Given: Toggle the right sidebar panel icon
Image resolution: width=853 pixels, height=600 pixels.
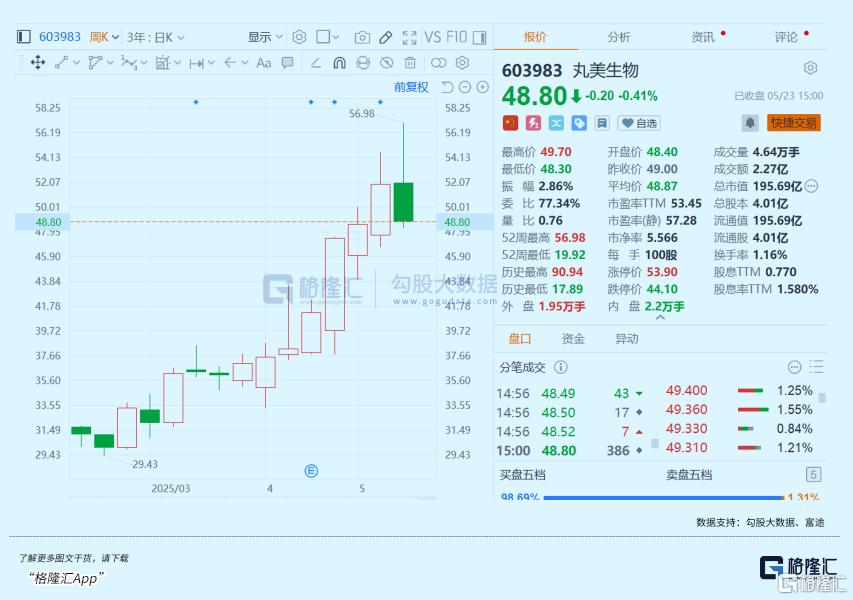Looking at the screenshot, I should pyautogui.click(x=479, y=38).
